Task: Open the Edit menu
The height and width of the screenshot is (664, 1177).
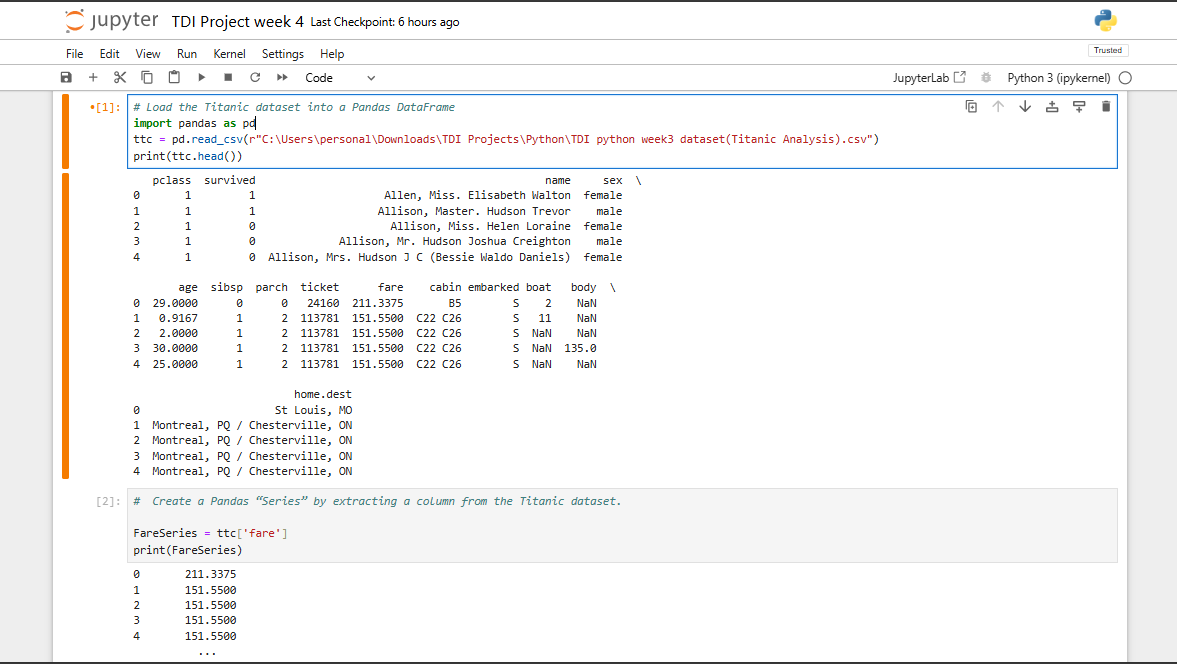Action: point(110,54)
